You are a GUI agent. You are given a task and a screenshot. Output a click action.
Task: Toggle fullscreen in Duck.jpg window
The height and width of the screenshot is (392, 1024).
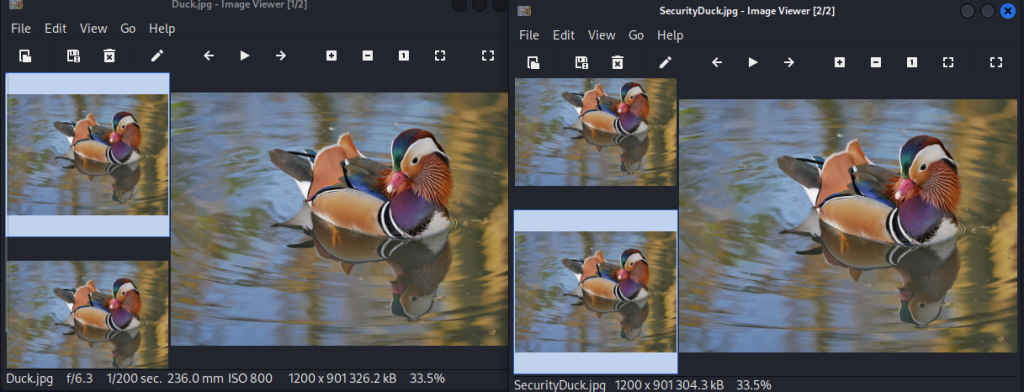coord(487,56)
